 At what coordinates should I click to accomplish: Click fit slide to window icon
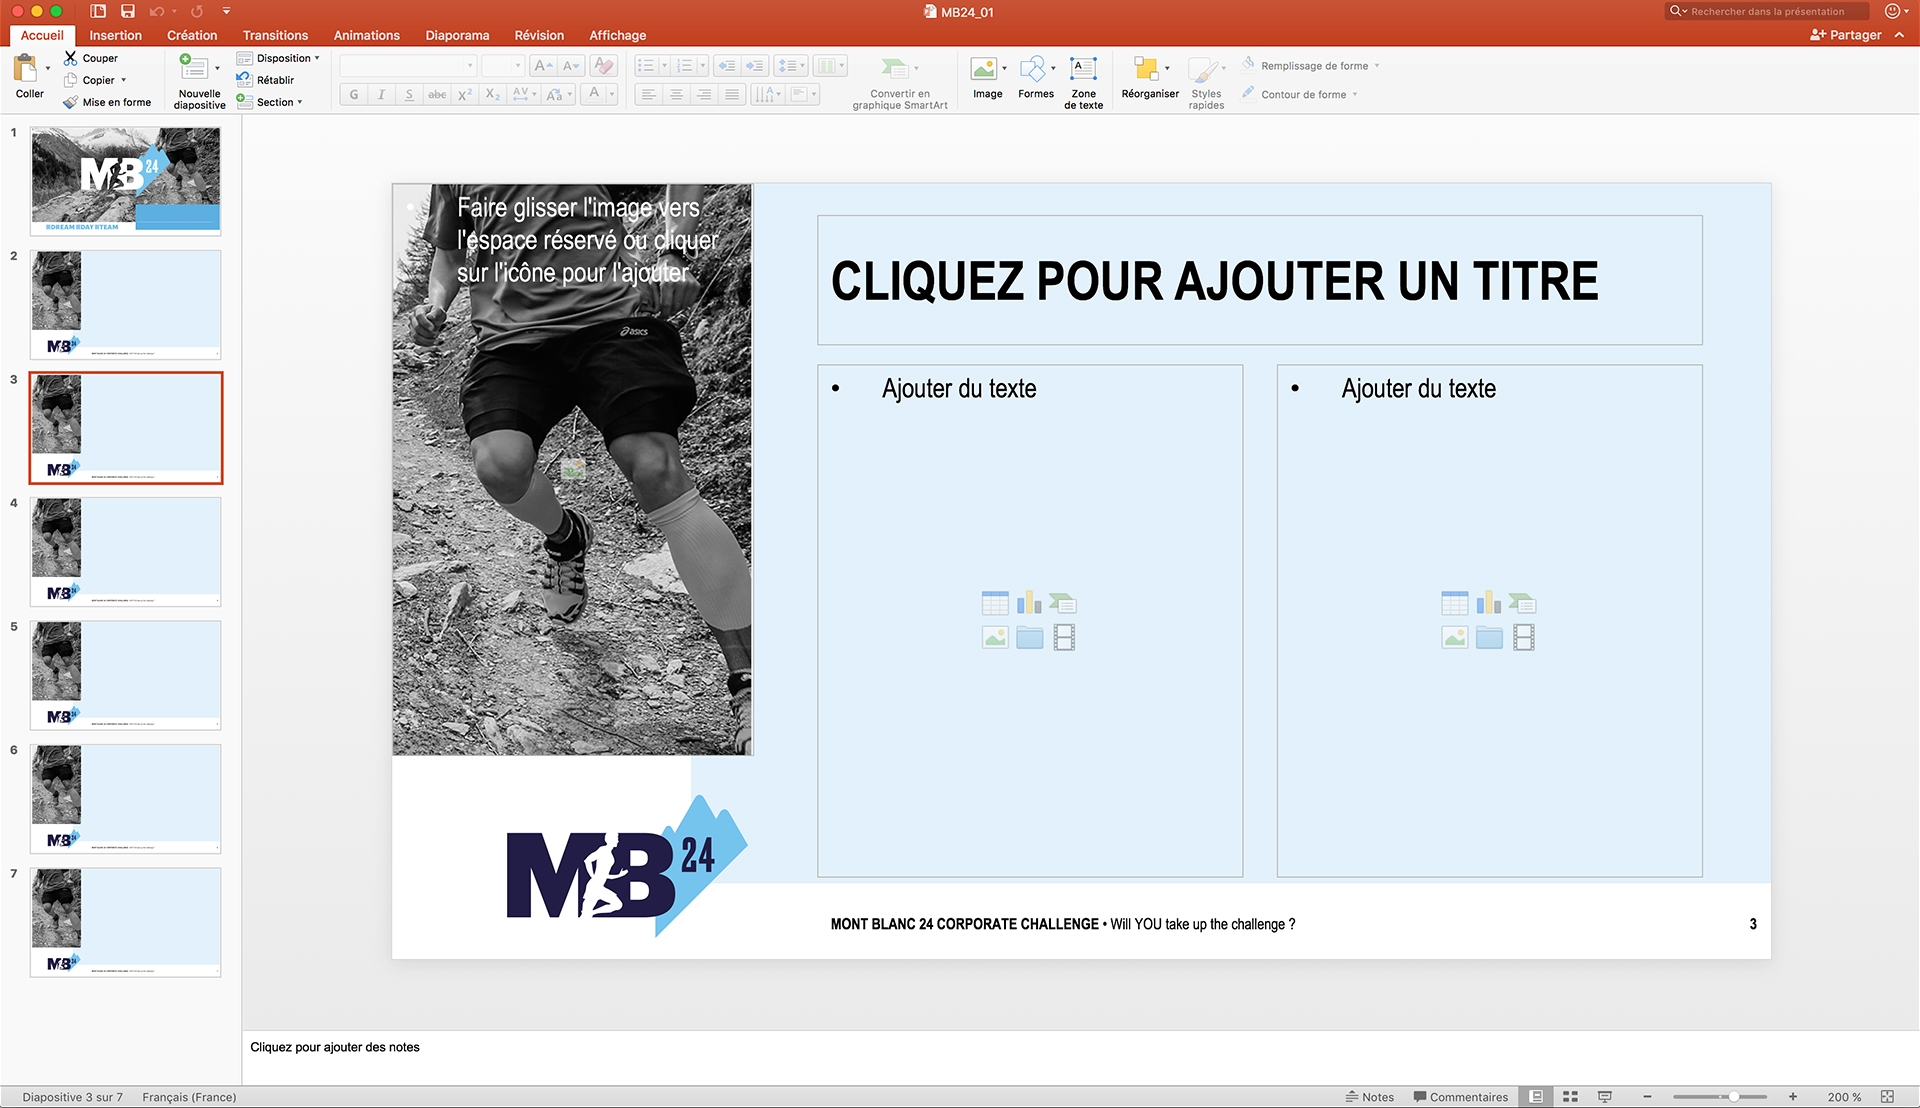[x=1887, y=1097]
